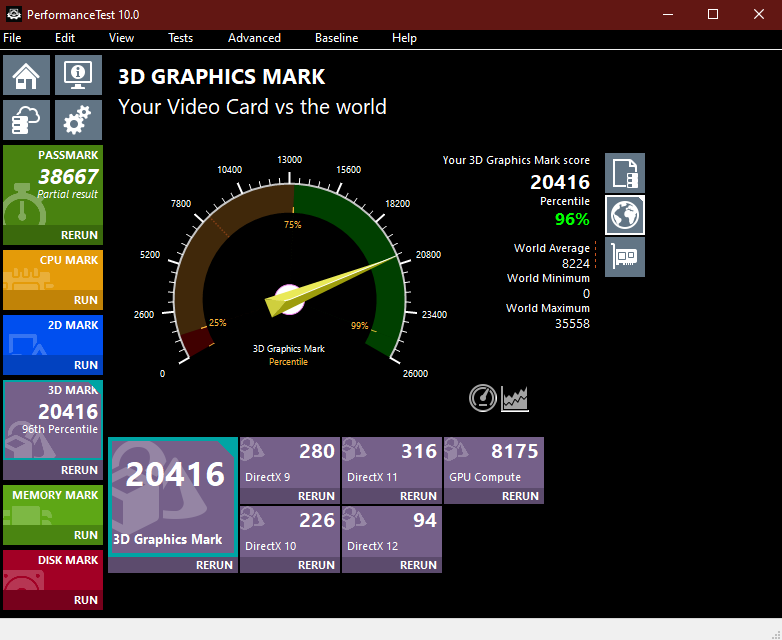Click the 96% percentile value
Screen dimensions: 782x640
tap(572, 219)
